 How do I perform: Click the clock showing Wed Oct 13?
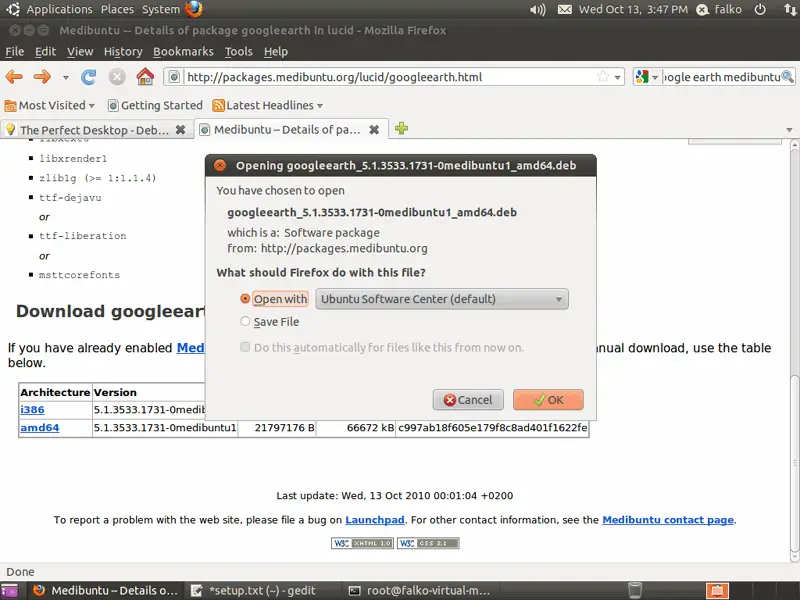point(633,9)
